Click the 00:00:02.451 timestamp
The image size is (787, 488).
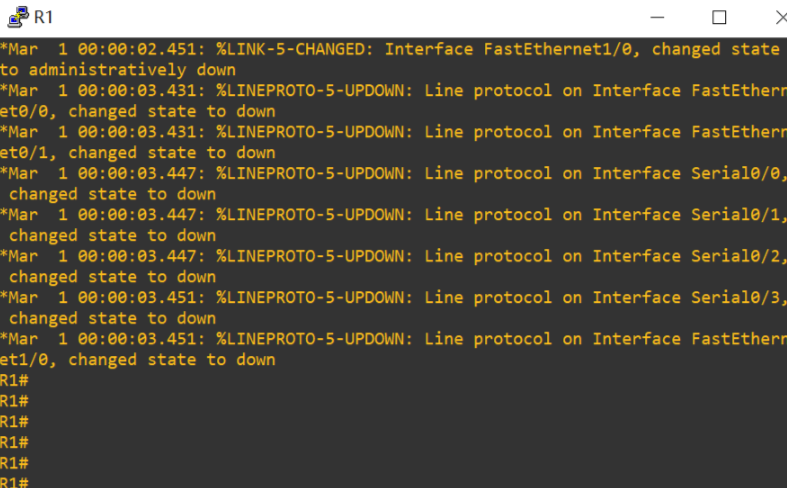pos(140,49)
